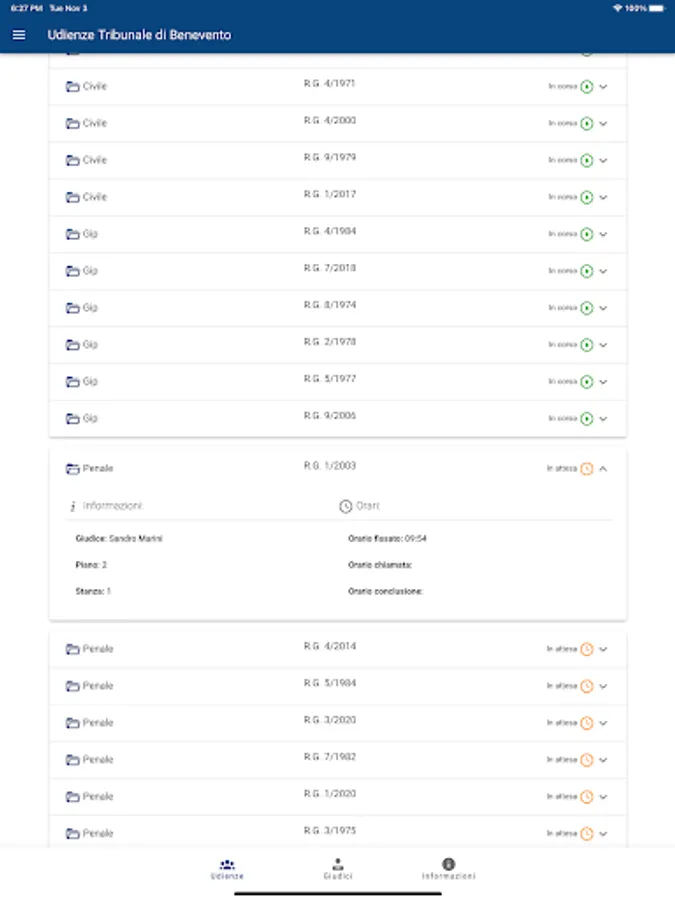Screen dimensions: 675x900
Task: Click the Udienze Tribunale di Benevento title
Action: coord(139,35)
